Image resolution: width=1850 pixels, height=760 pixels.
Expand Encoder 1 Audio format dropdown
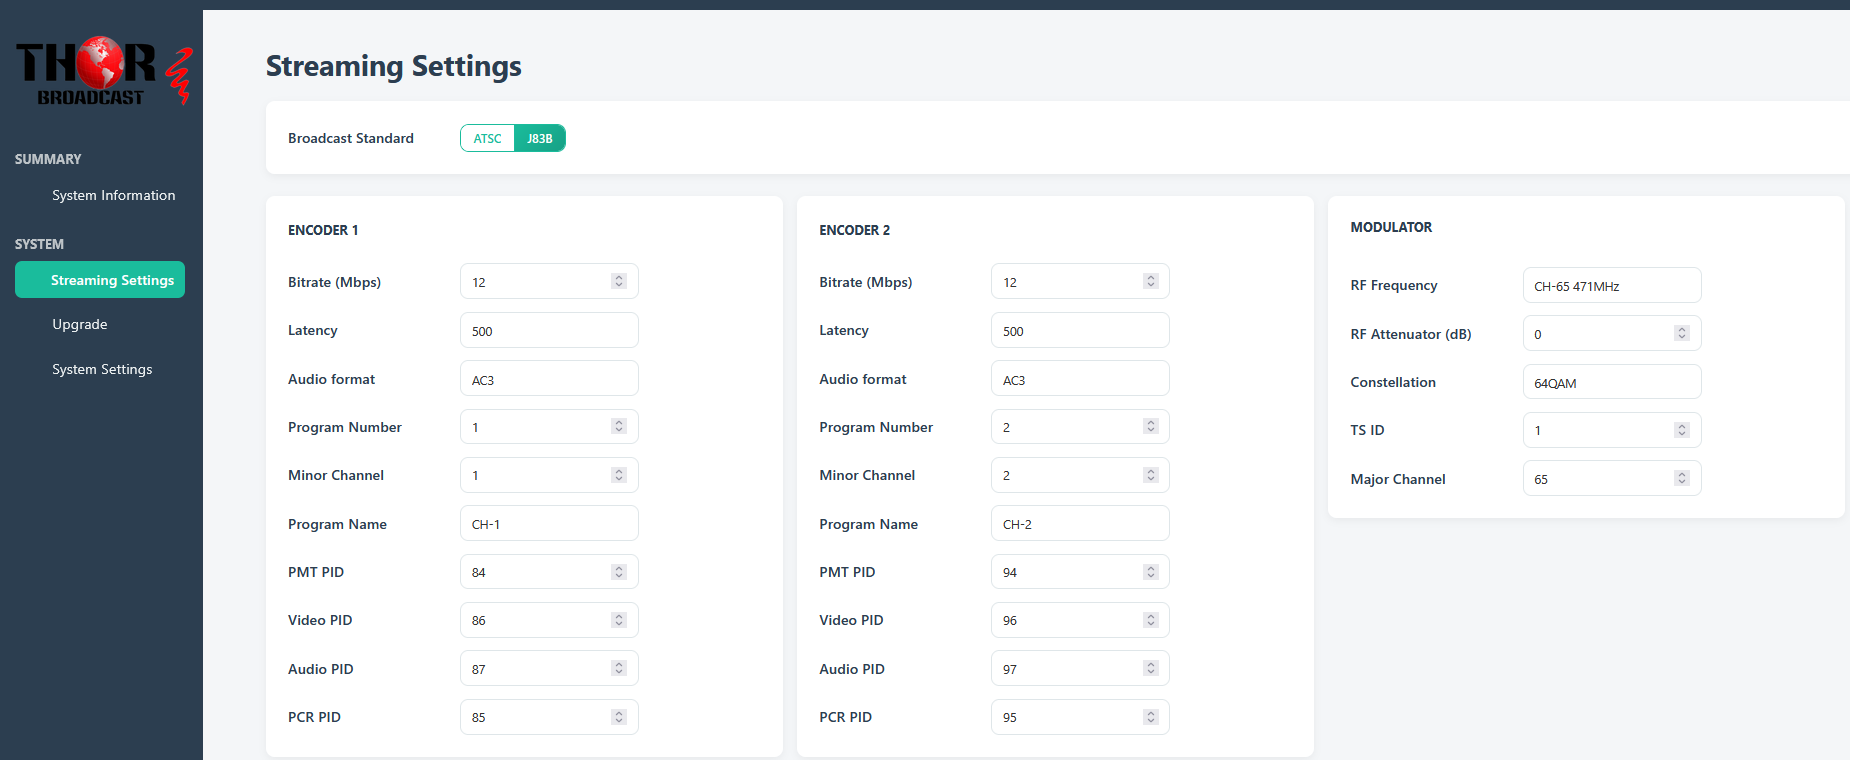point(548,380)
